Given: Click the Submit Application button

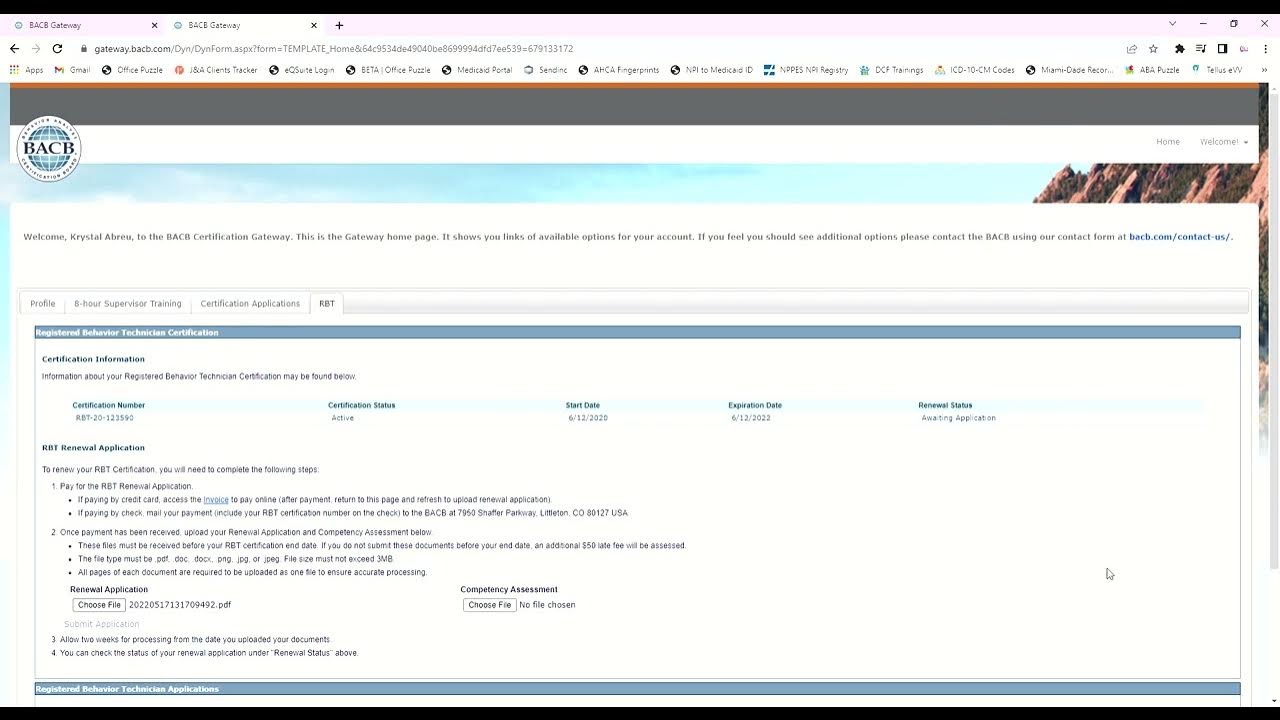Looking at the screenshot, I should click(x=102, y=624).
